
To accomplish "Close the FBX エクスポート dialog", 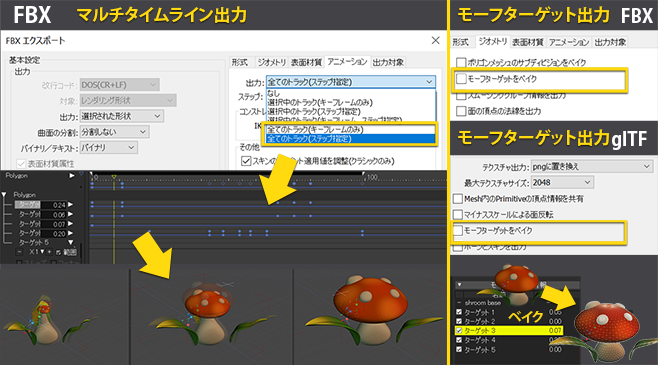I will 436,40.
